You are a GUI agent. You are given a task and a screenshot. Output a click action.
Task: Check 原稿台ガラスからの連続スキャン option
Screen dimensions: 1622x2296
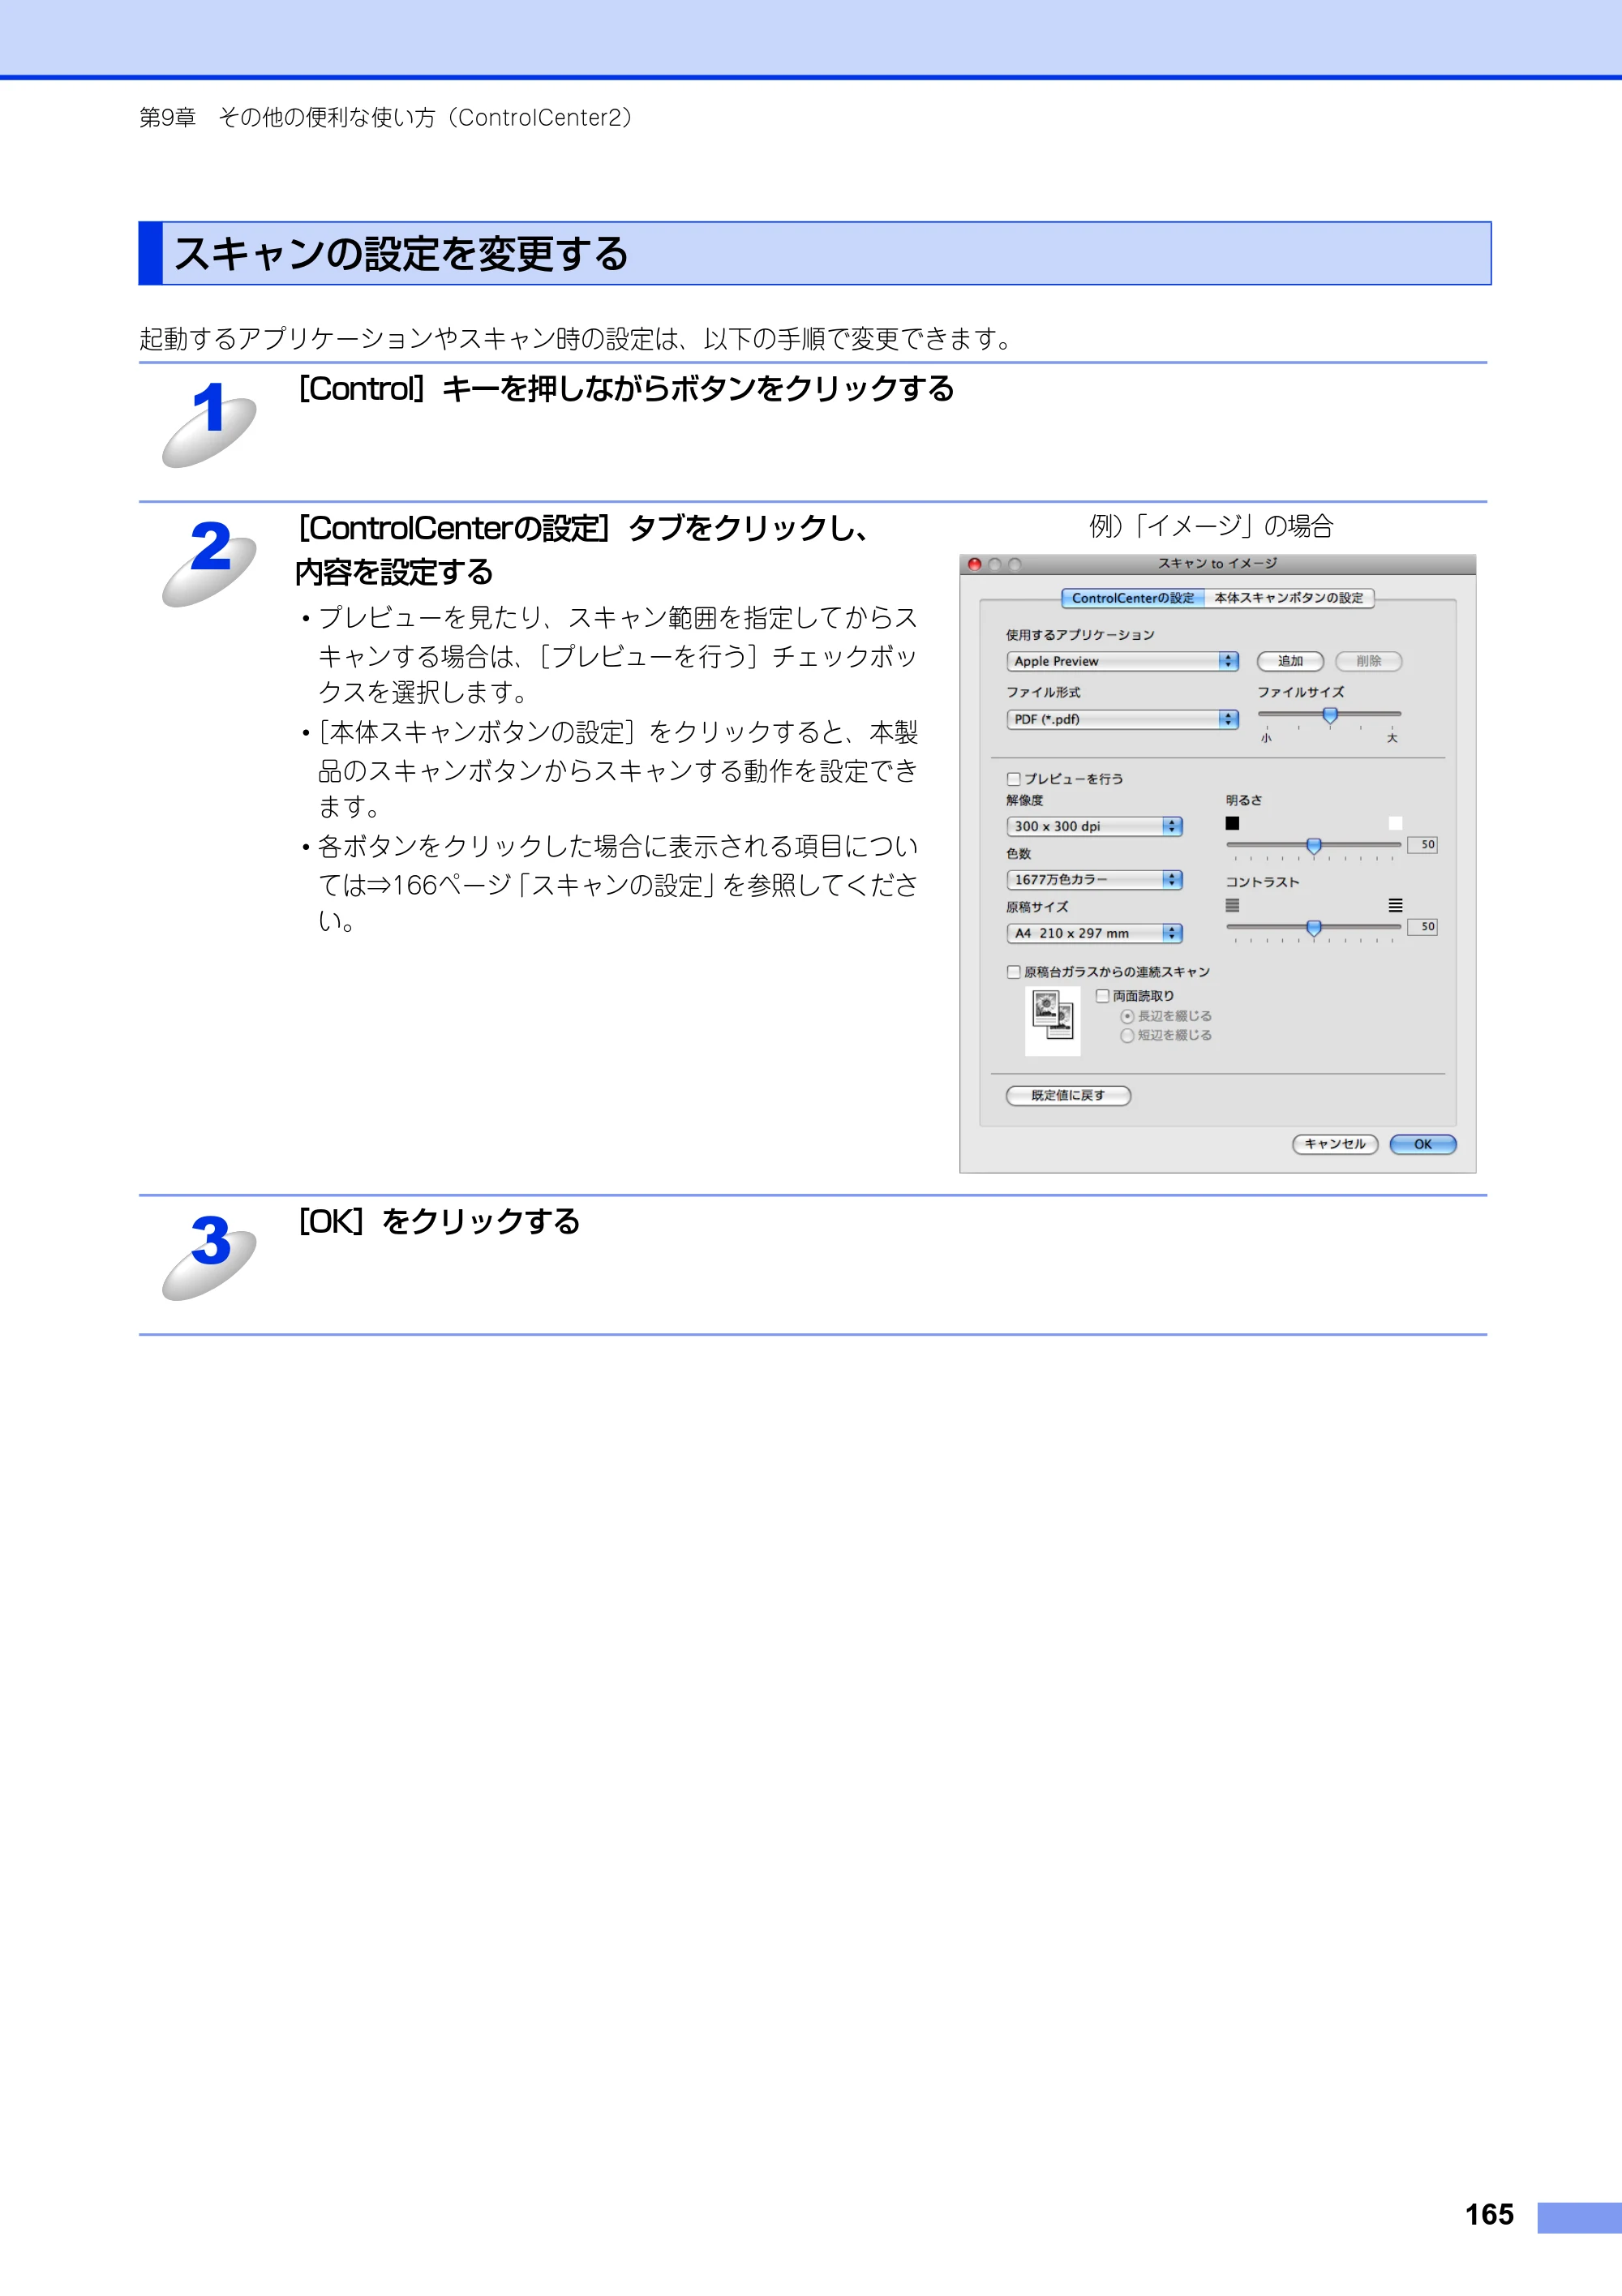(x=1013, y=972)
